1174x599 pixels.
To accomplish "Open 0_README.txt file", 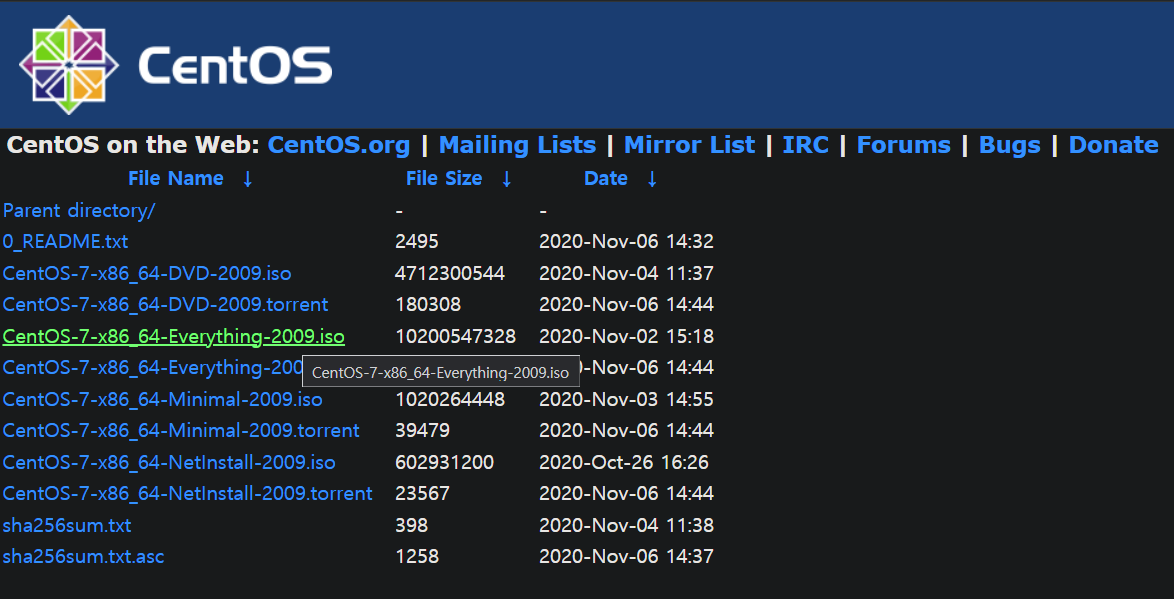I will (65, 242).
